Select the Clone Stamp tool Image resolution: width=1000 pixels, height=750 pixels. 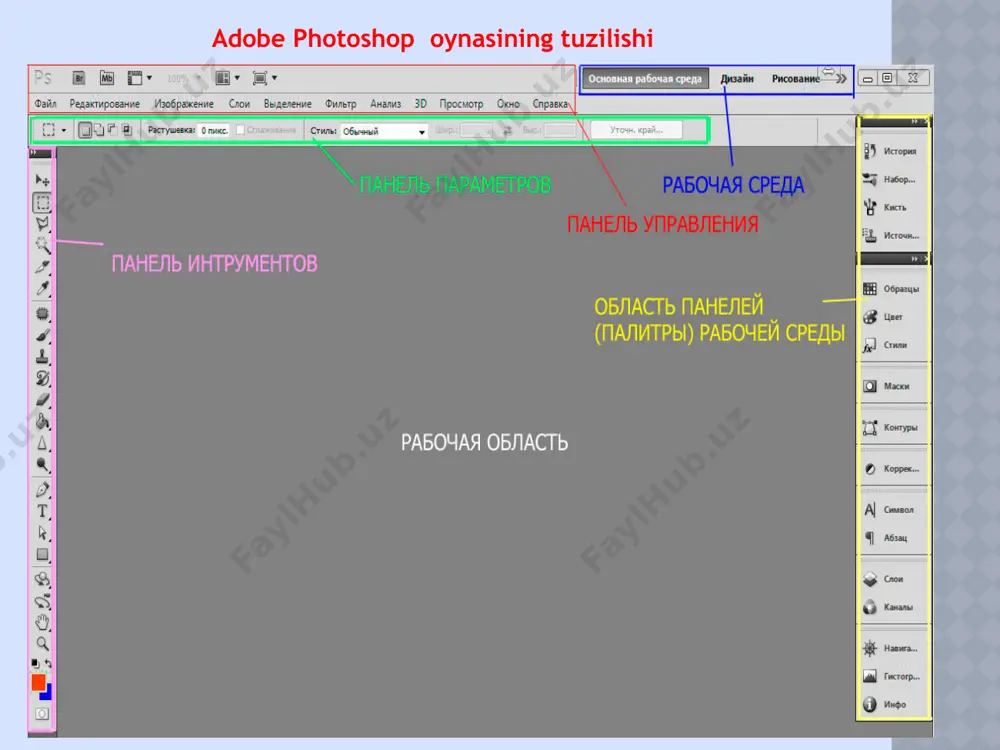tap(42, 357)
